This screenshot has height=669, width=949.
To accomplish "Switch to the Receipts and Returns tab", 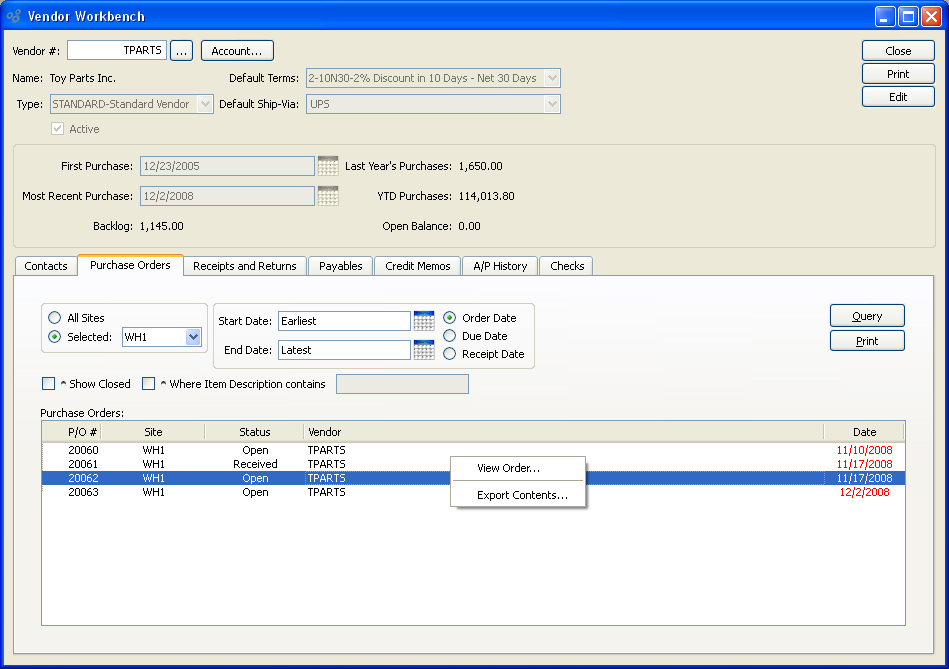I will tap(244, 266).
